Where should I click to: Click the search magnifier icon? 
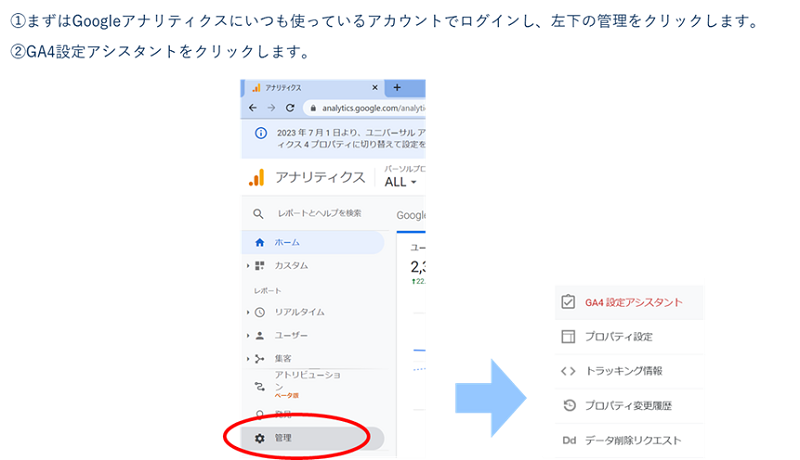[x=259, y=214]
